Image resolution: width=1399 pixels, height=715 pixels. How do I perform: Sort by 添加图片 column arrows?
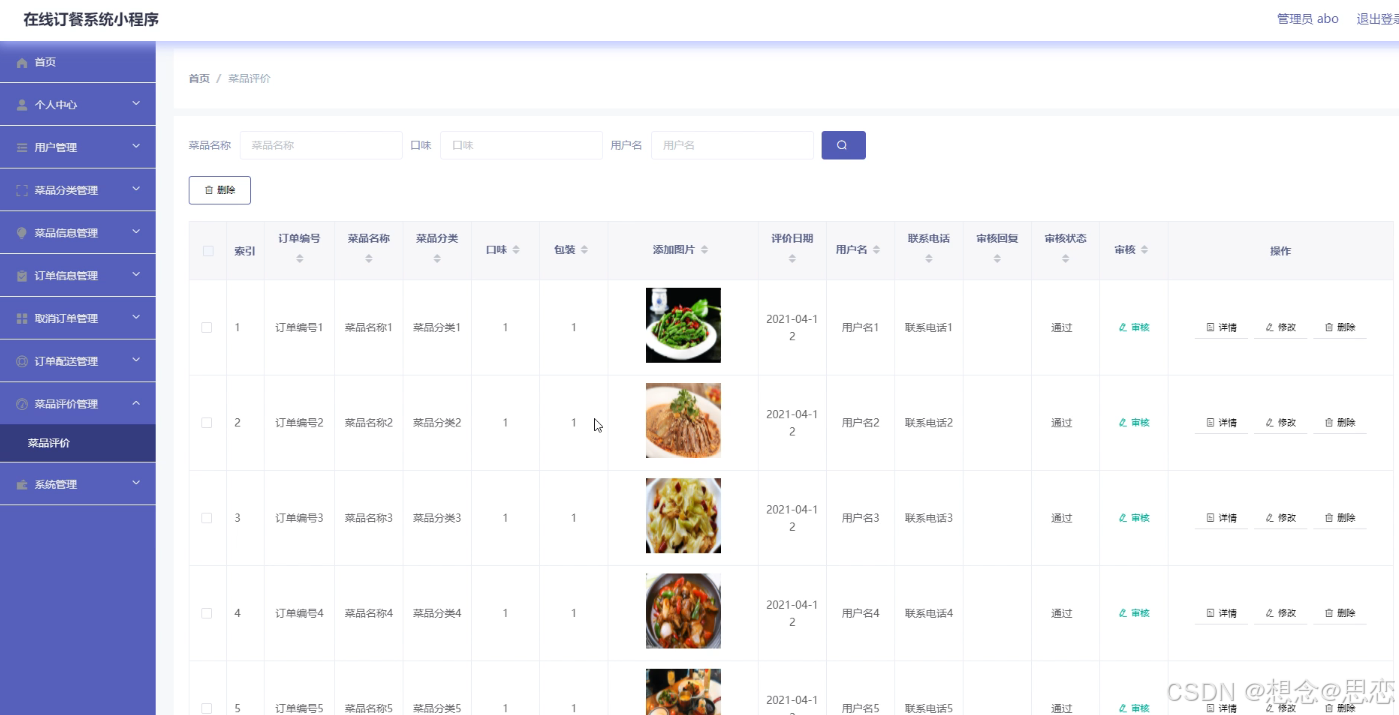point(704,250)
